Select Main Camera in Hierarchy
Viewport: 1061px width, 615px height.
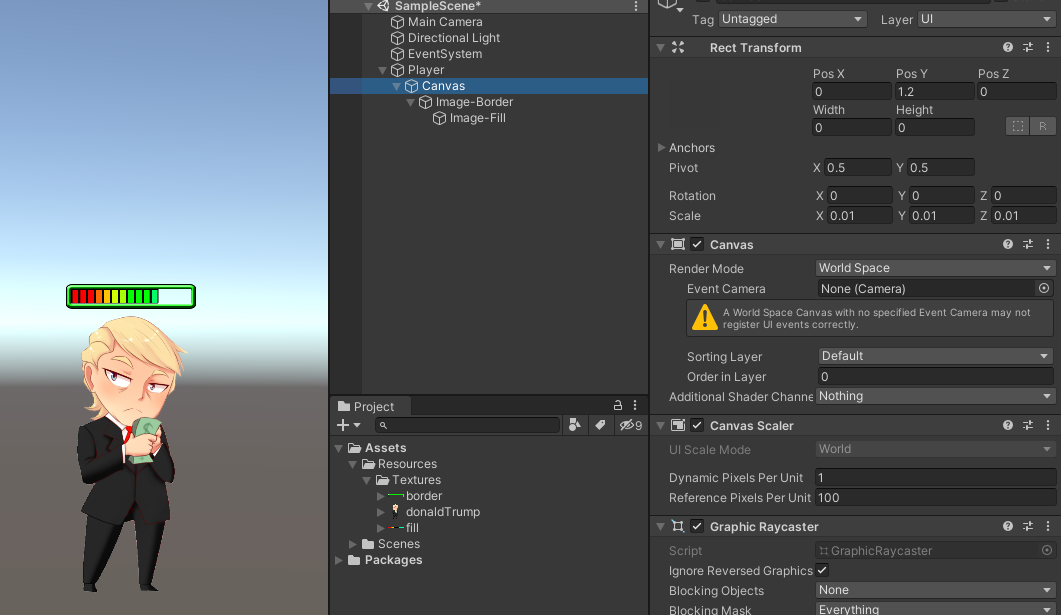point(445,22)
